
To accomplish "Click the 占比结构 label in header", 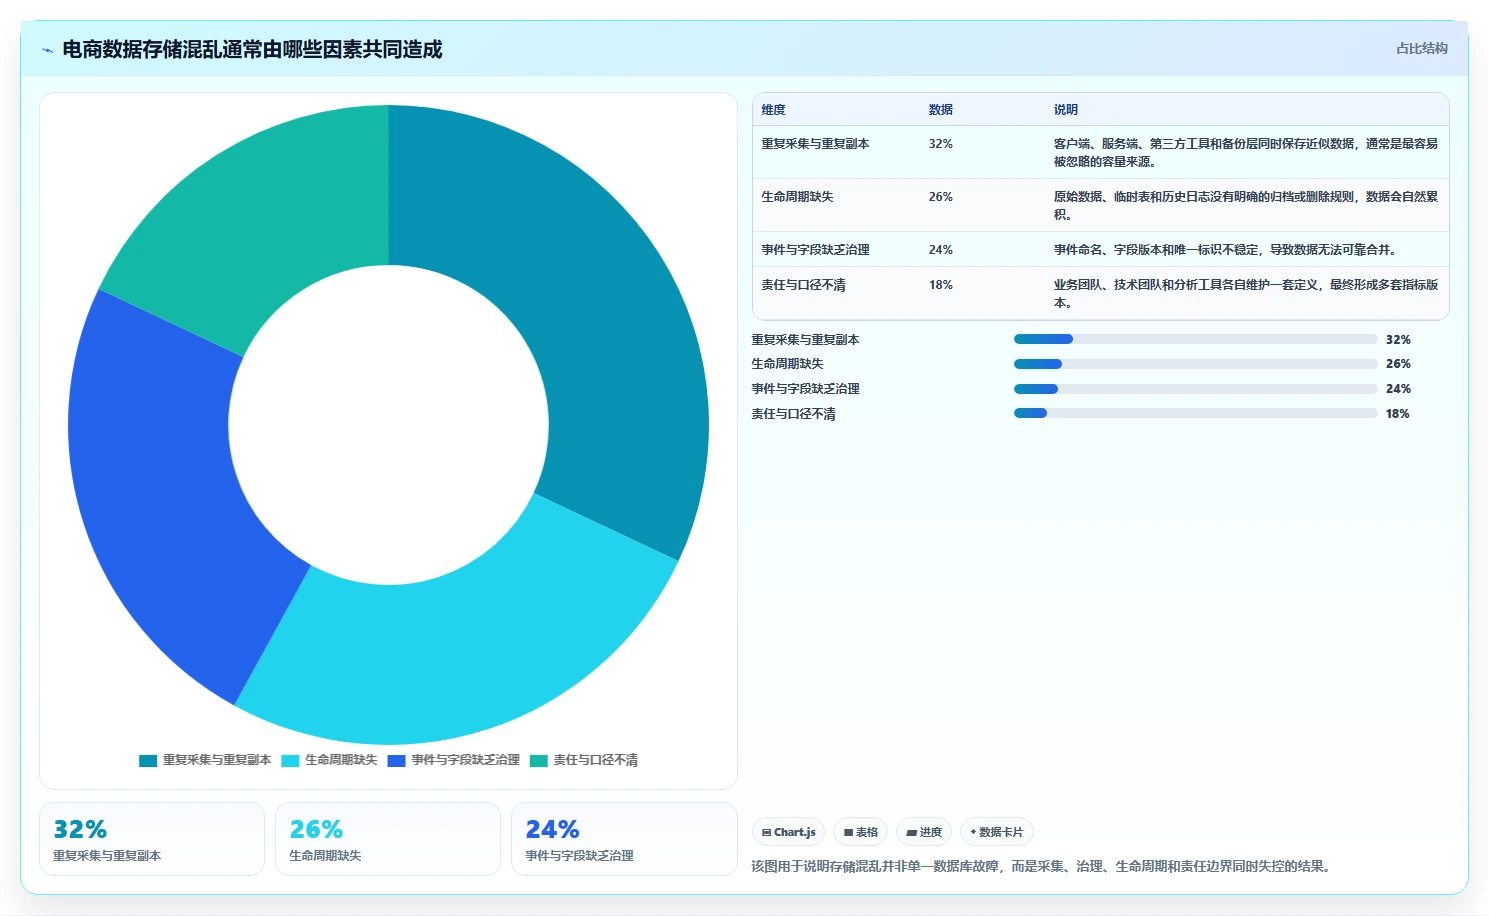I will point(1421,48).
